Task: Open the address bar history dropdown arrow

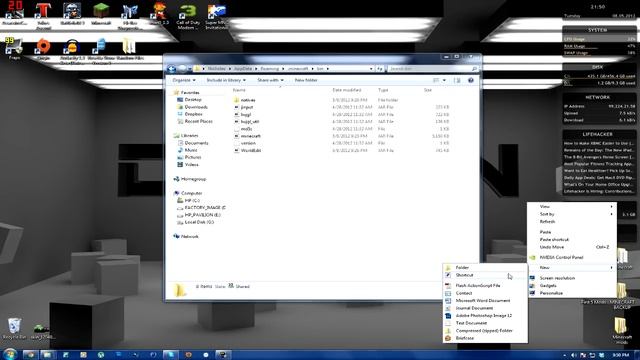Action: tap(371, 69)
